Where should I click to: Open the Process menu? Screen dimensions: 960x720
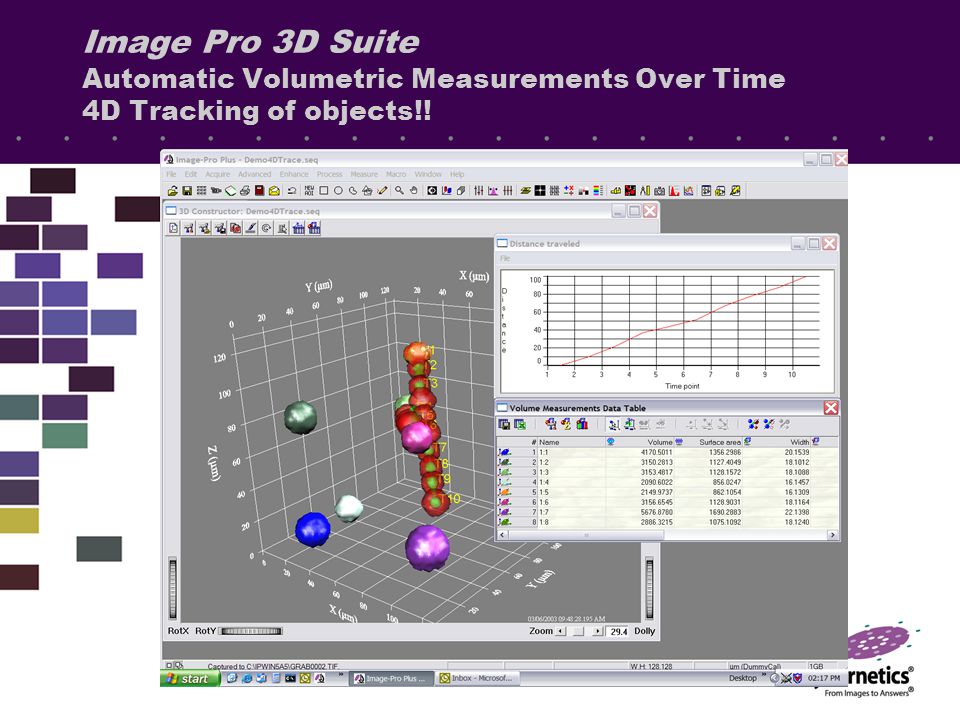coord(329,174)
